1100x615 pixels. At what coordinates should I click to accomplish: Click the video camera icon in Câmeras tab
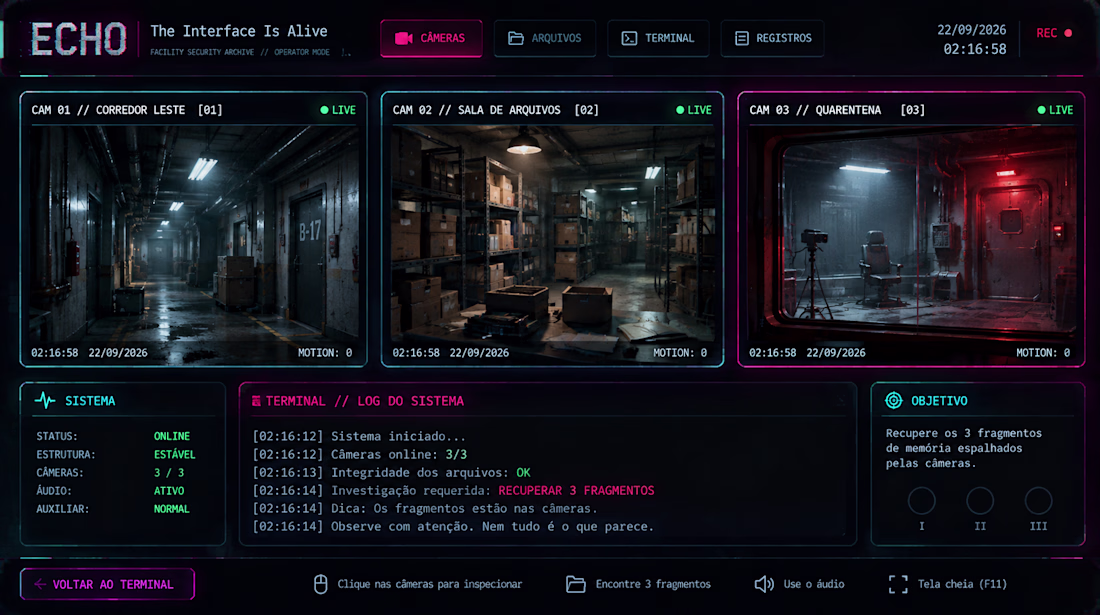(x=403, y=38)
